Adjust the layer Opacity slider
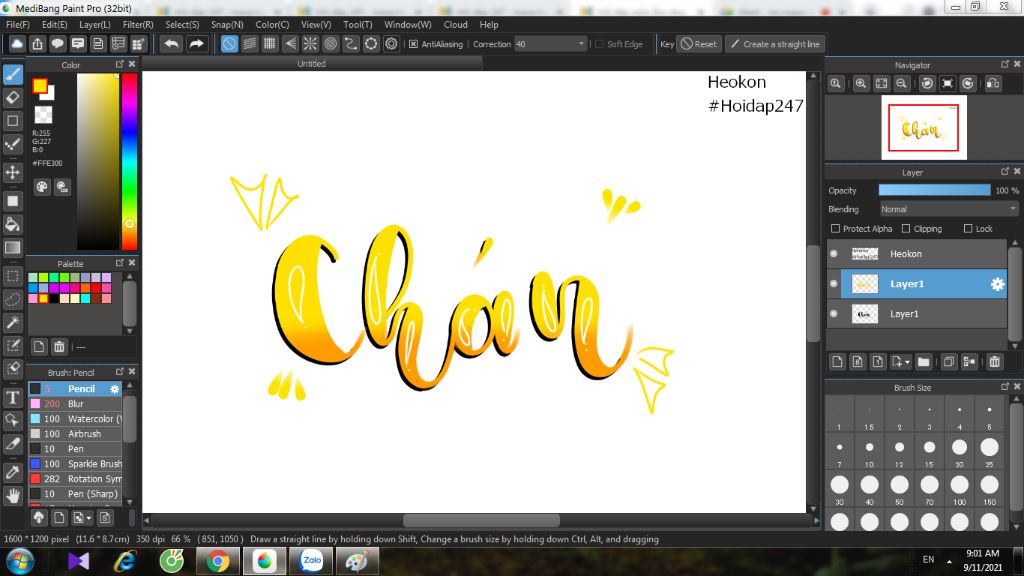 pyautogui.click(x=935, y=190)
